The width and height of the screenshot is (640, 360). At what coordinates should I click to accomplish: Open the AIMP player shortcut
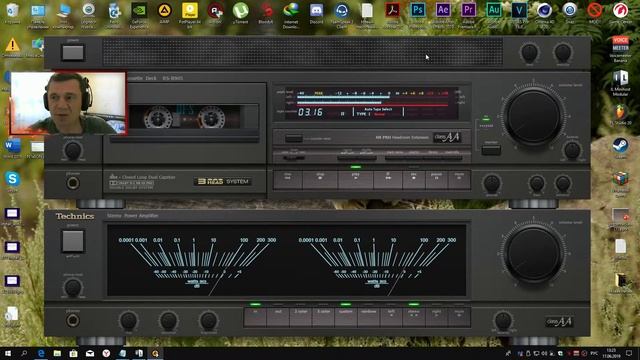164,14
